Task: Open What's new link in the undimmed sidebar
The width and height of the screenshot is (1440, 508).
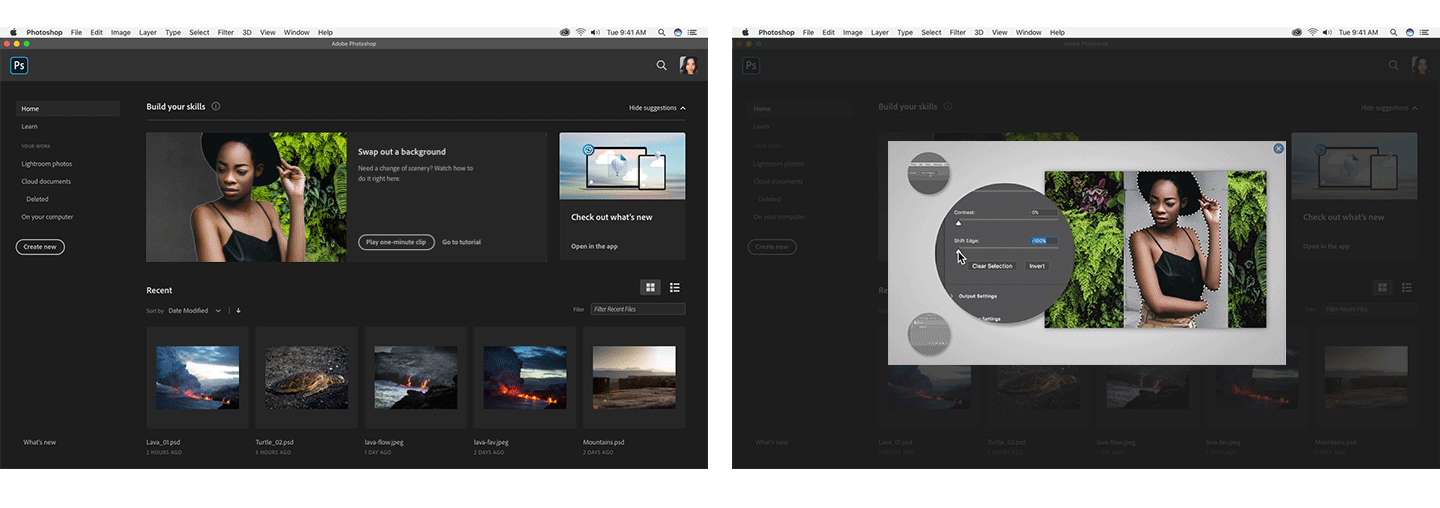Action: [x=40, y=442]
